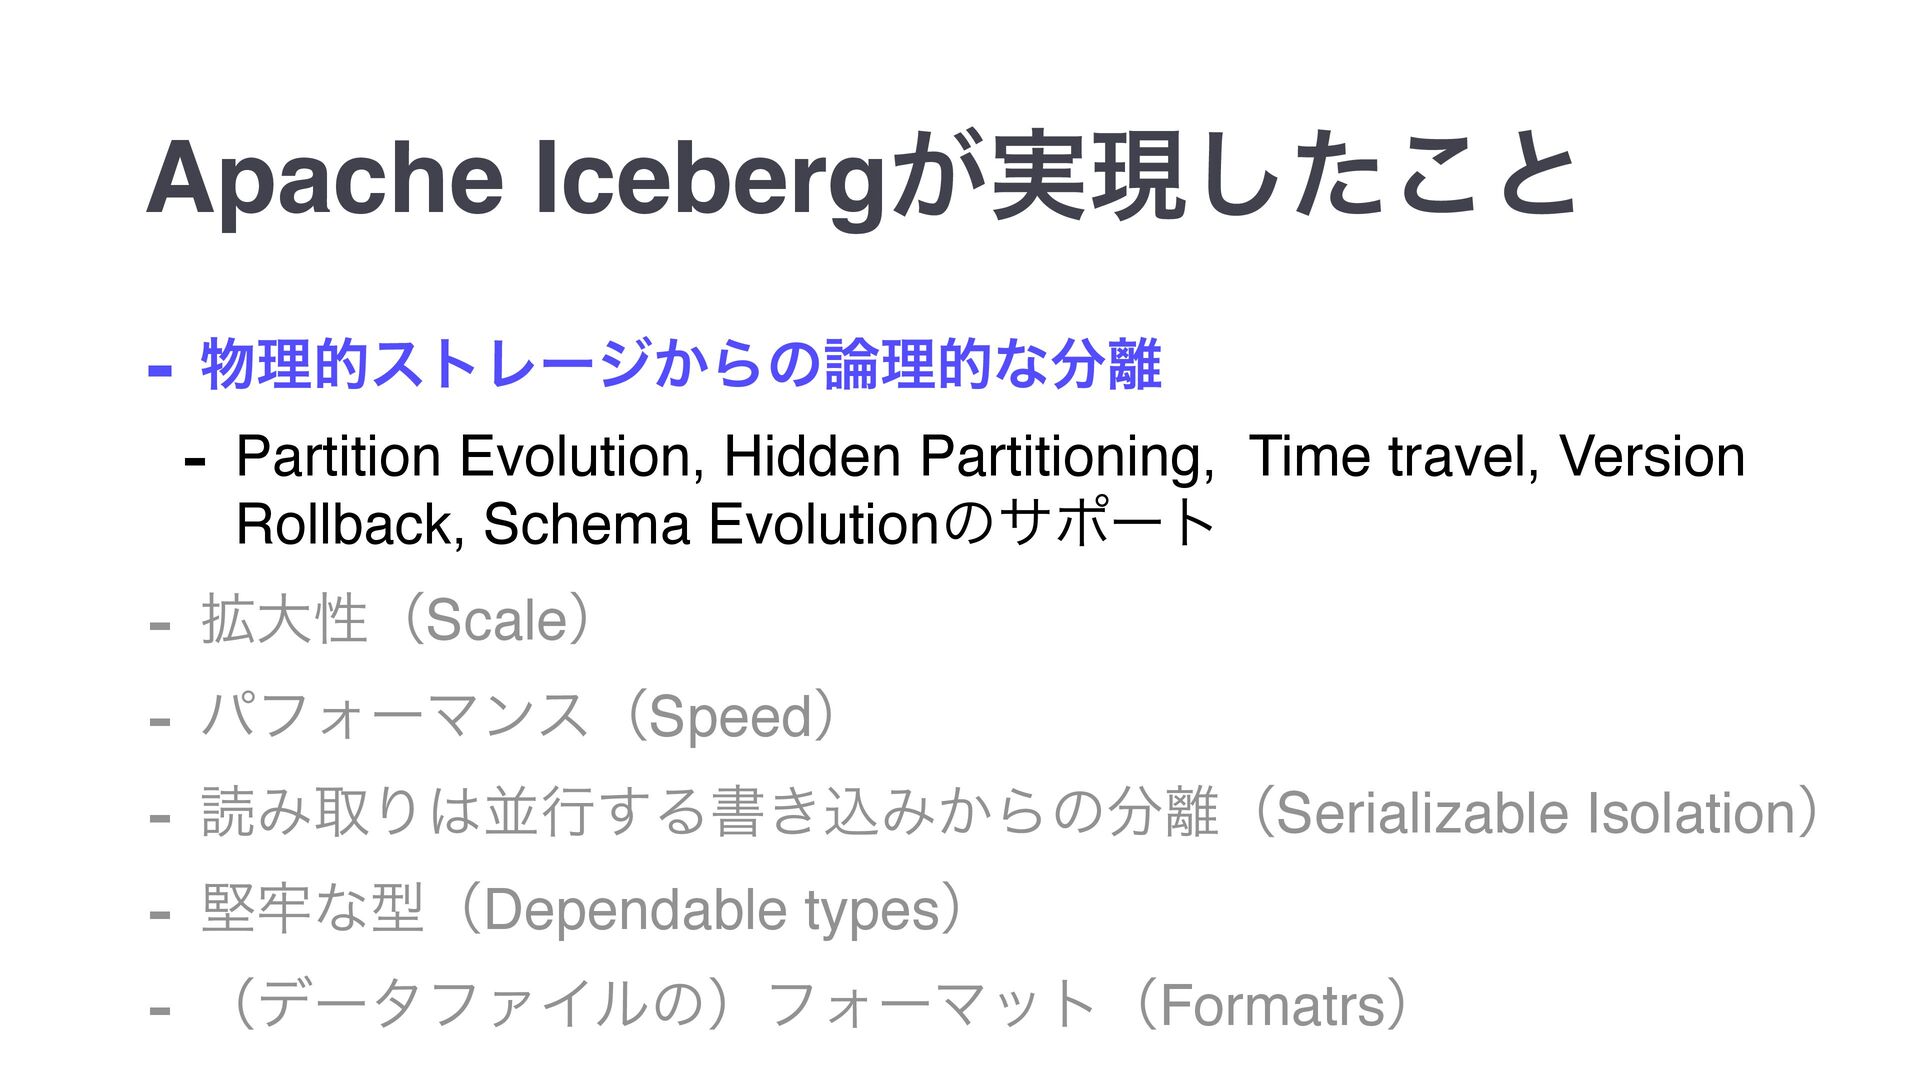Image resolution: width=1920 pixels, height=1080 pixels.
Task: Click the black sub-bullet dash before Partition
Action: [195, 463]
